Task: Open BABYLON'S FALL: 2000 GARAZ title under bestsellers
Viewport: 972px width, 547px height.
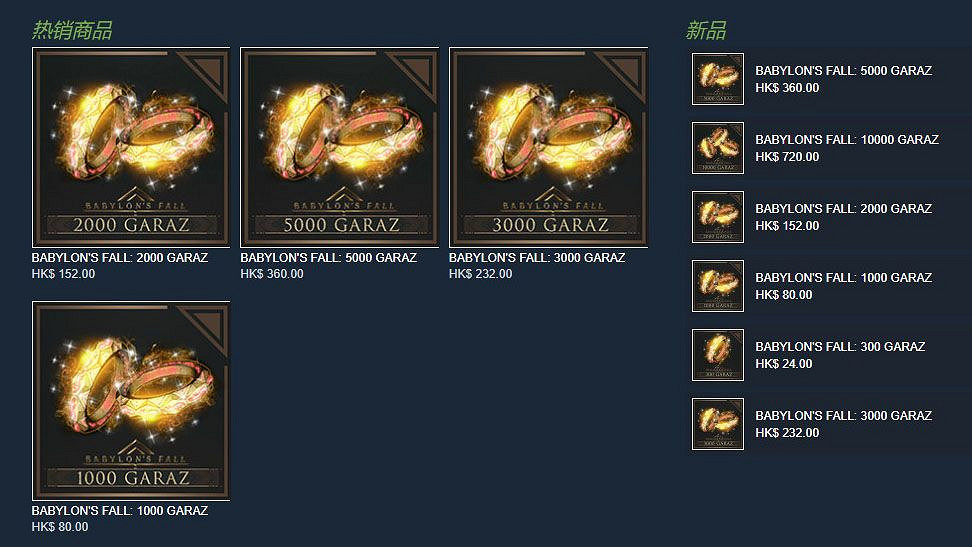Action: 120,257
